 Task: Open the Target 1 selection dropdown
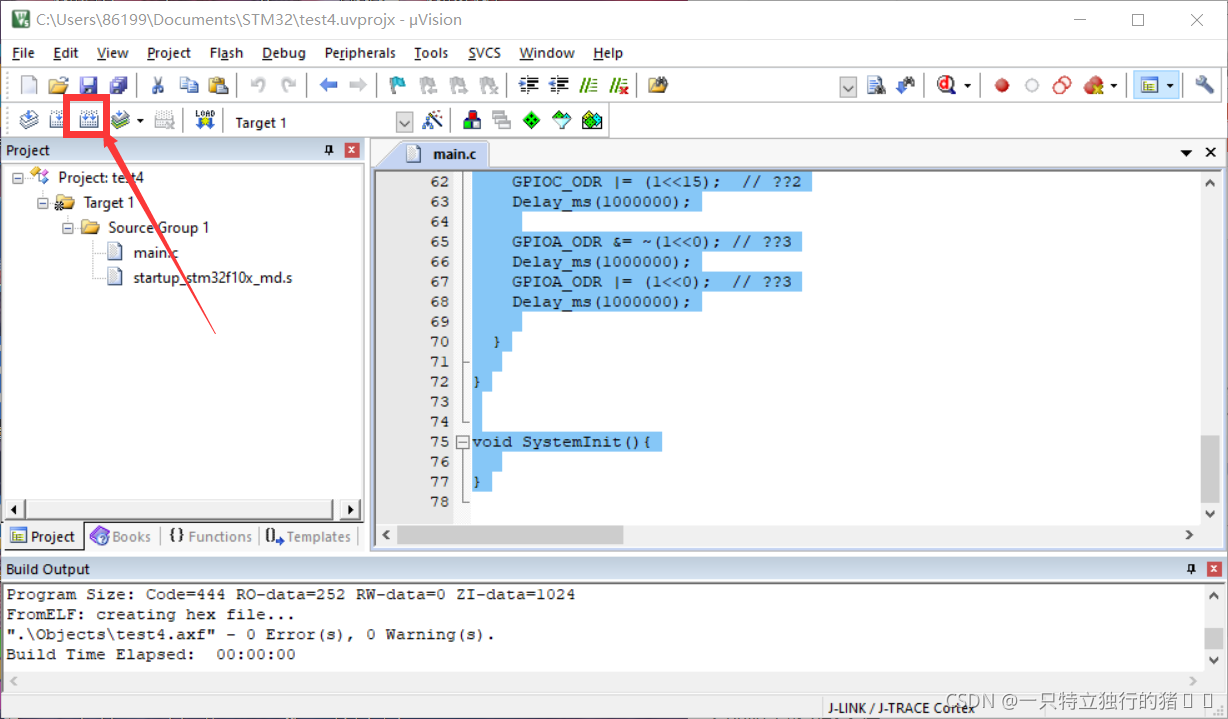404,122
